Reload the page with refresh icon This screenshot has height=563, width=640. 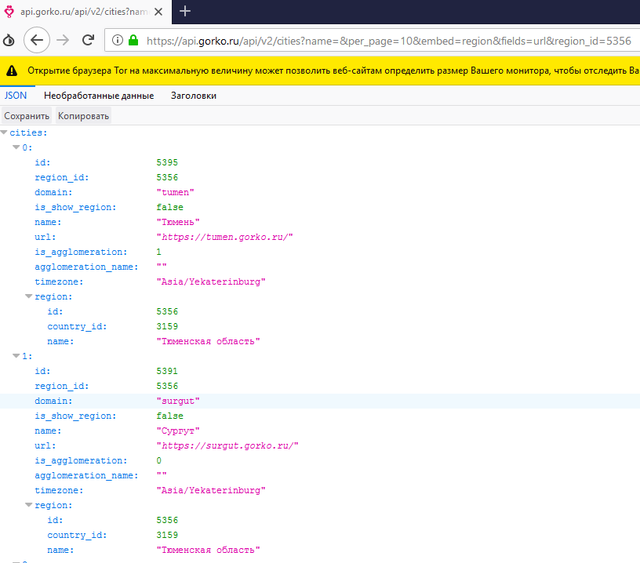pyautogui.click(x=88, y=40)
